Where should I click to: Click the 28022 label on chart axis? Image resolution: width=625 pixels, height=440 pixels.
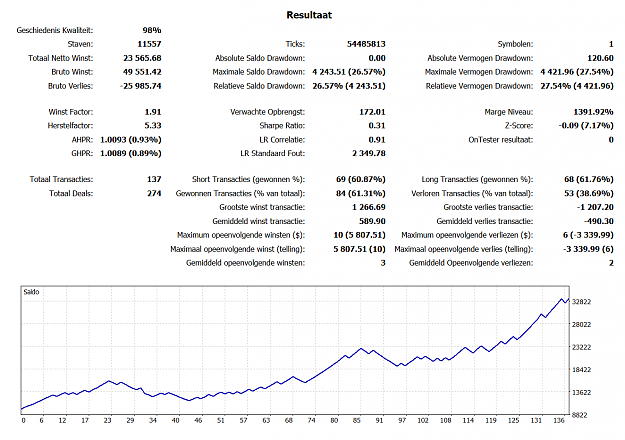[x=582, y=324]
